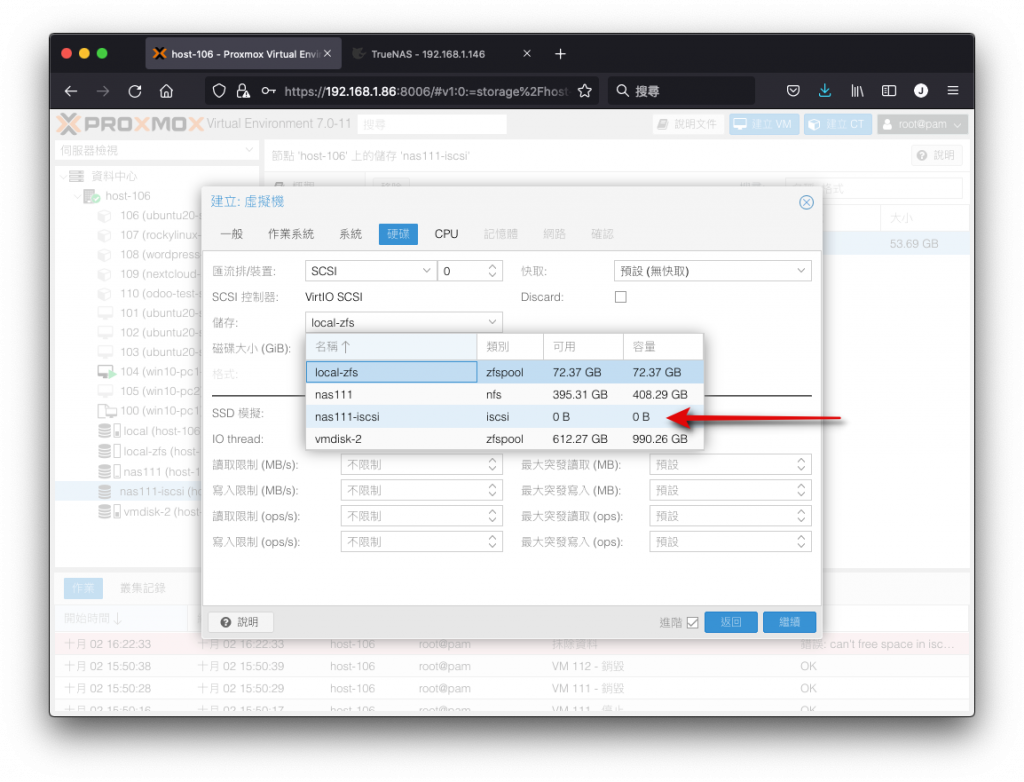
Task: Click the datacenter server icon in tree
Action: point(77,176)
